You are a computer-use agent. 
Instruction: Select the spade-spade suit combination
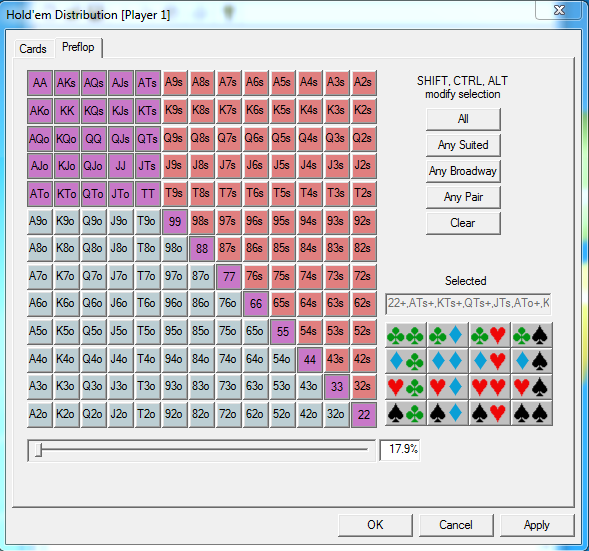tap(532, 413)
